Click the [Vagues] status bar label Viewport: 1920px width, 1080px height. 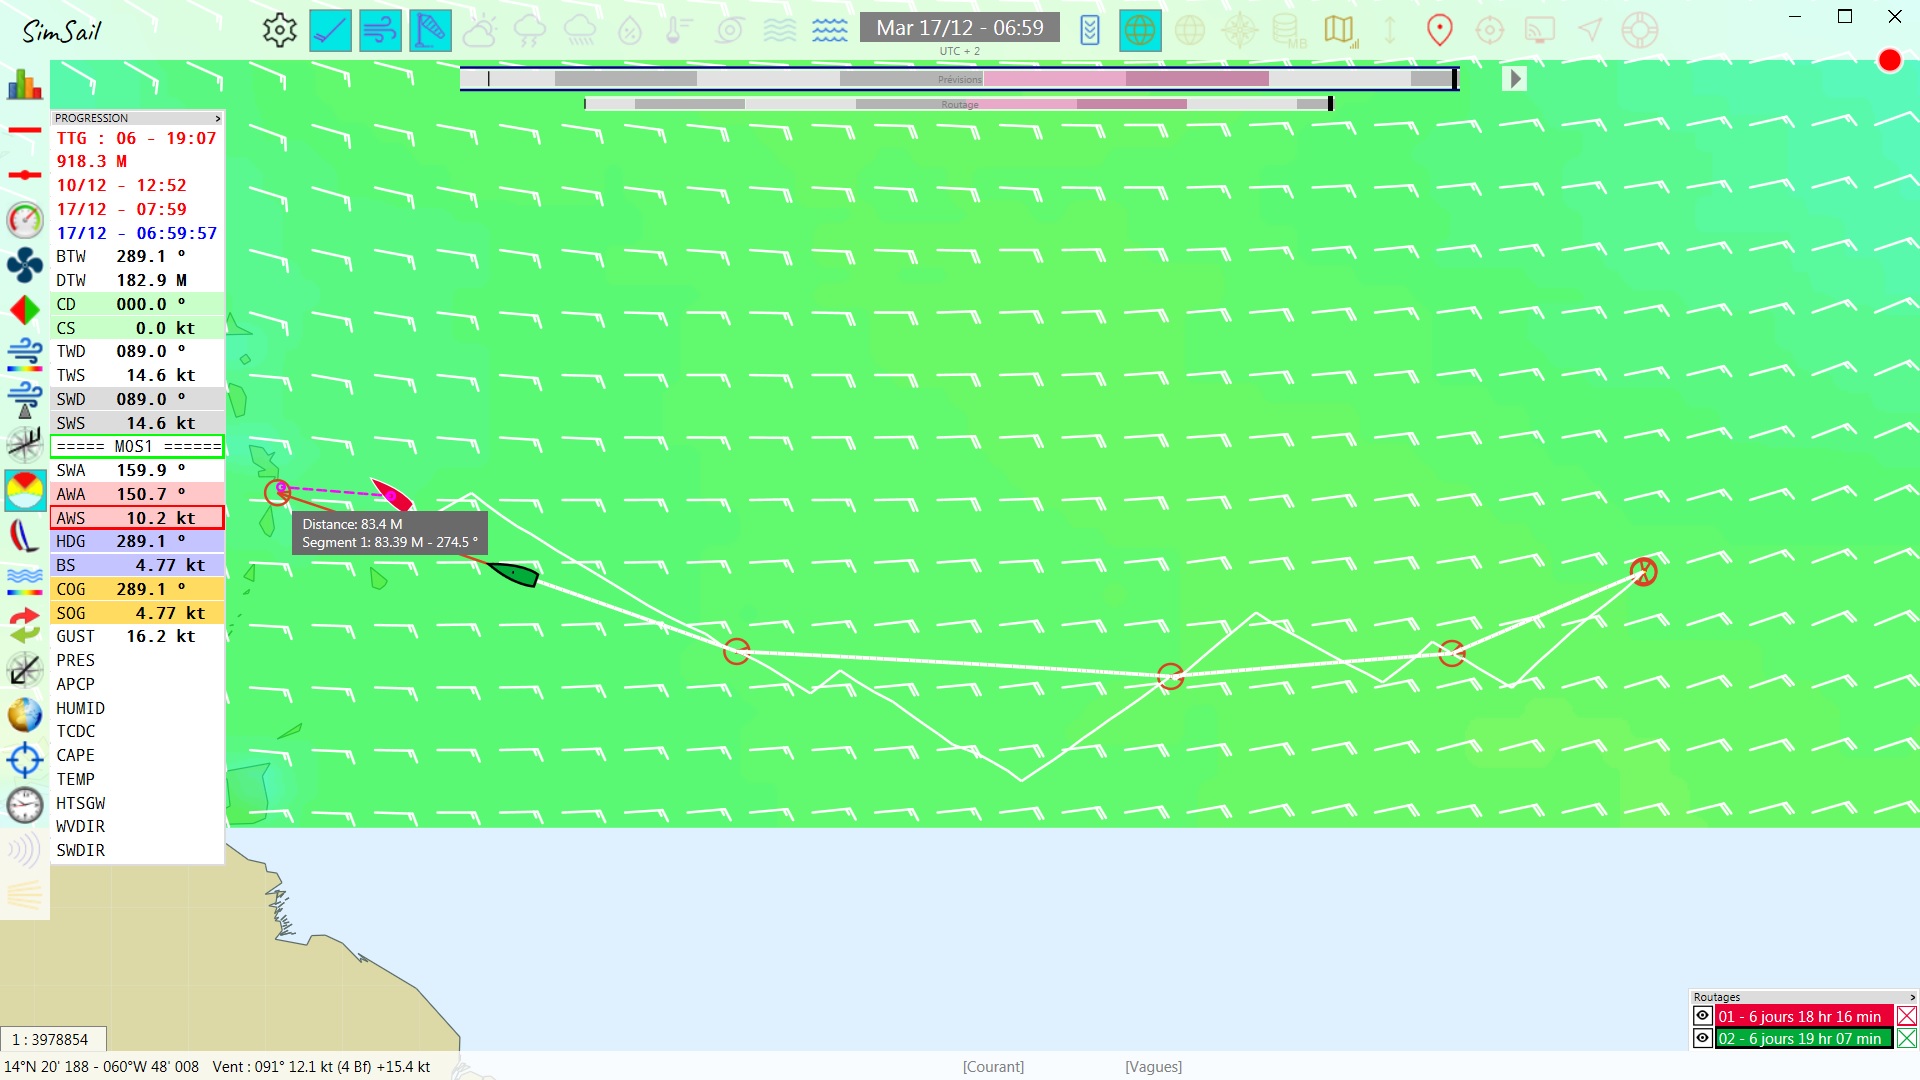coord(1153,1067)
